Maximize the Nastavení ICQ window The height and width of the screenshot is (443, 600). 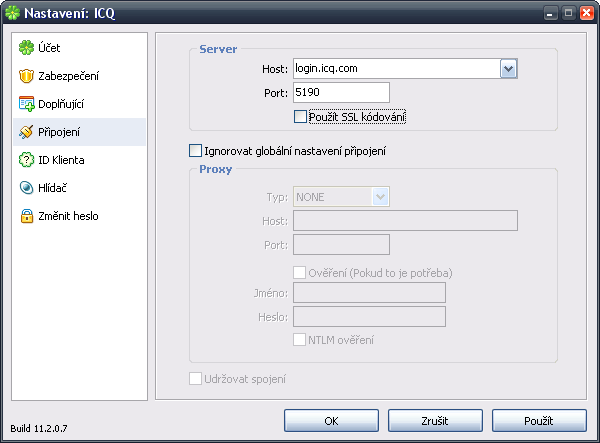(x=569, y=13)
